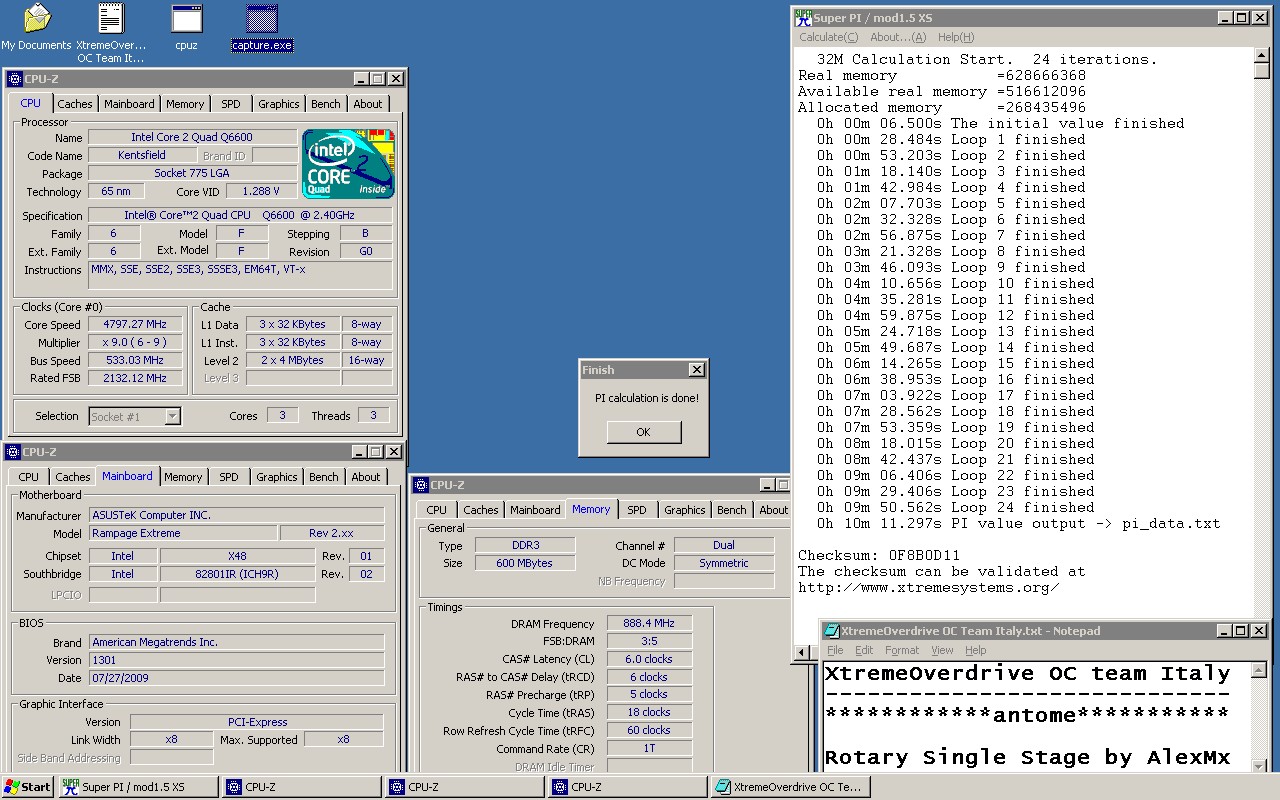Switch to SPD tab in top CPU-Z
The height and width of the screenshot is (800, 1280).
[231, 104]
